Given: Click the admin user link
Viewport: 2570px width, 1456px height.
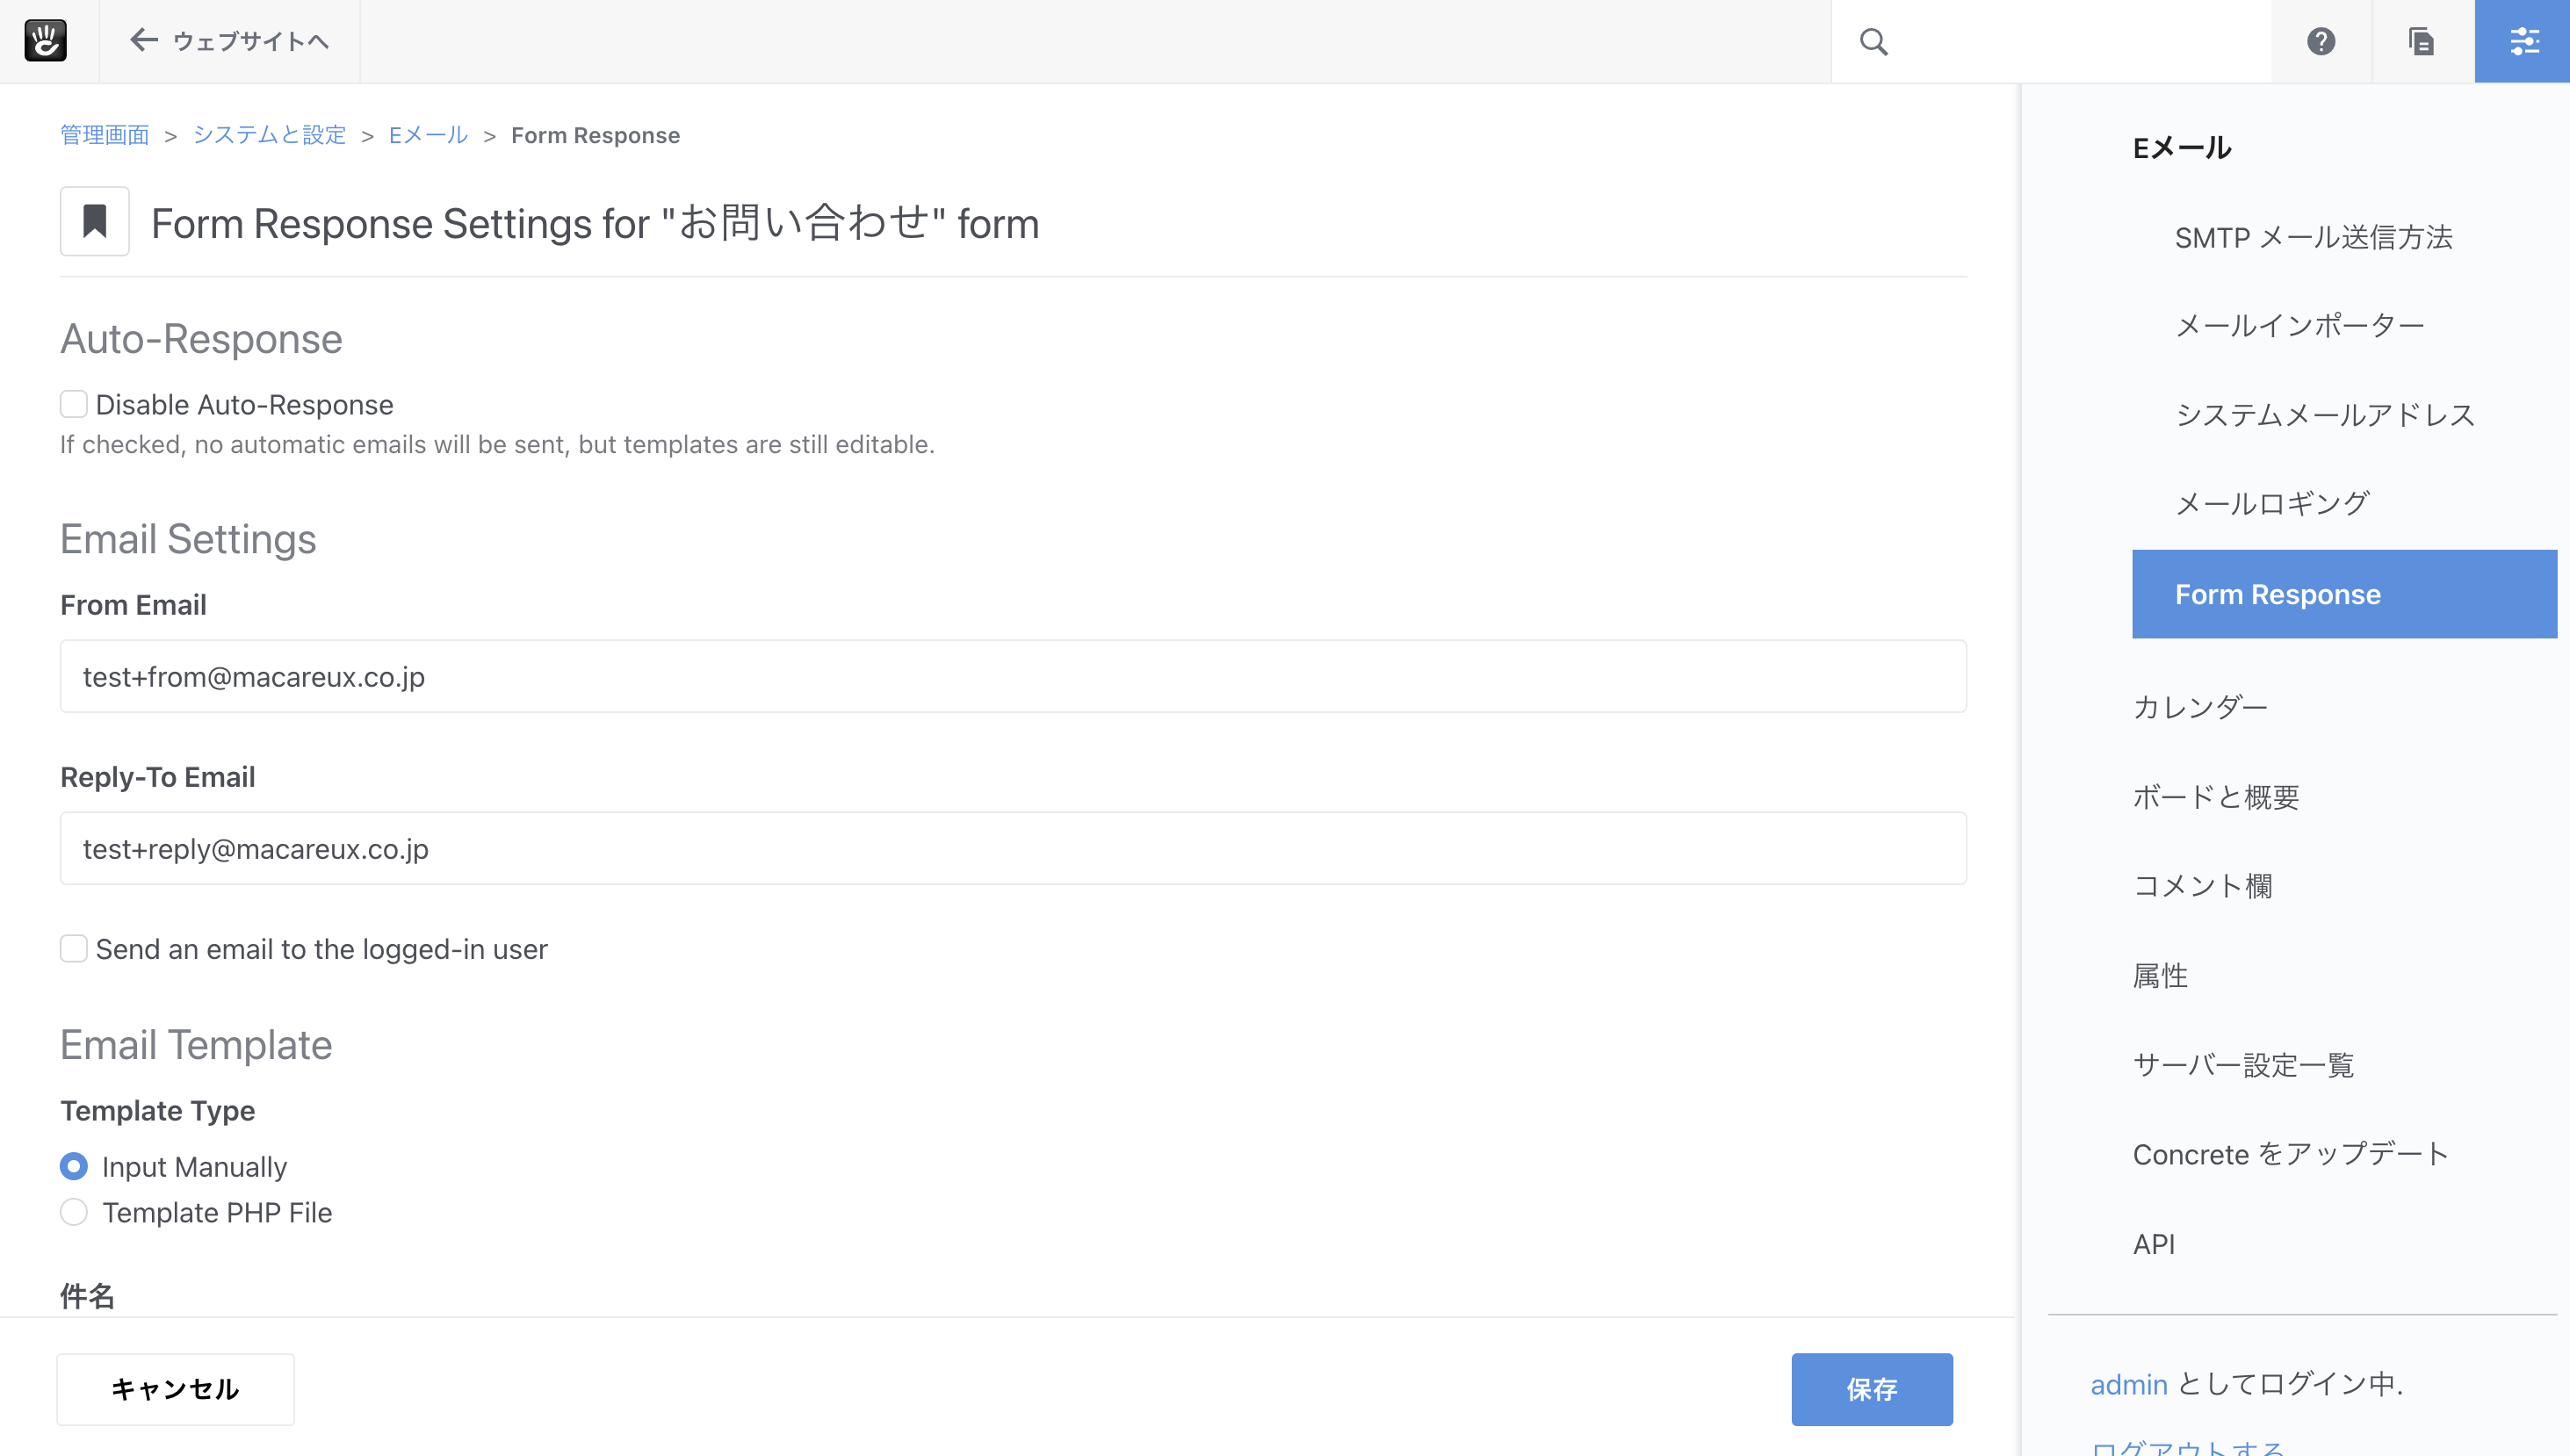Looking at the screenshot, I should pos(2128,1384).
